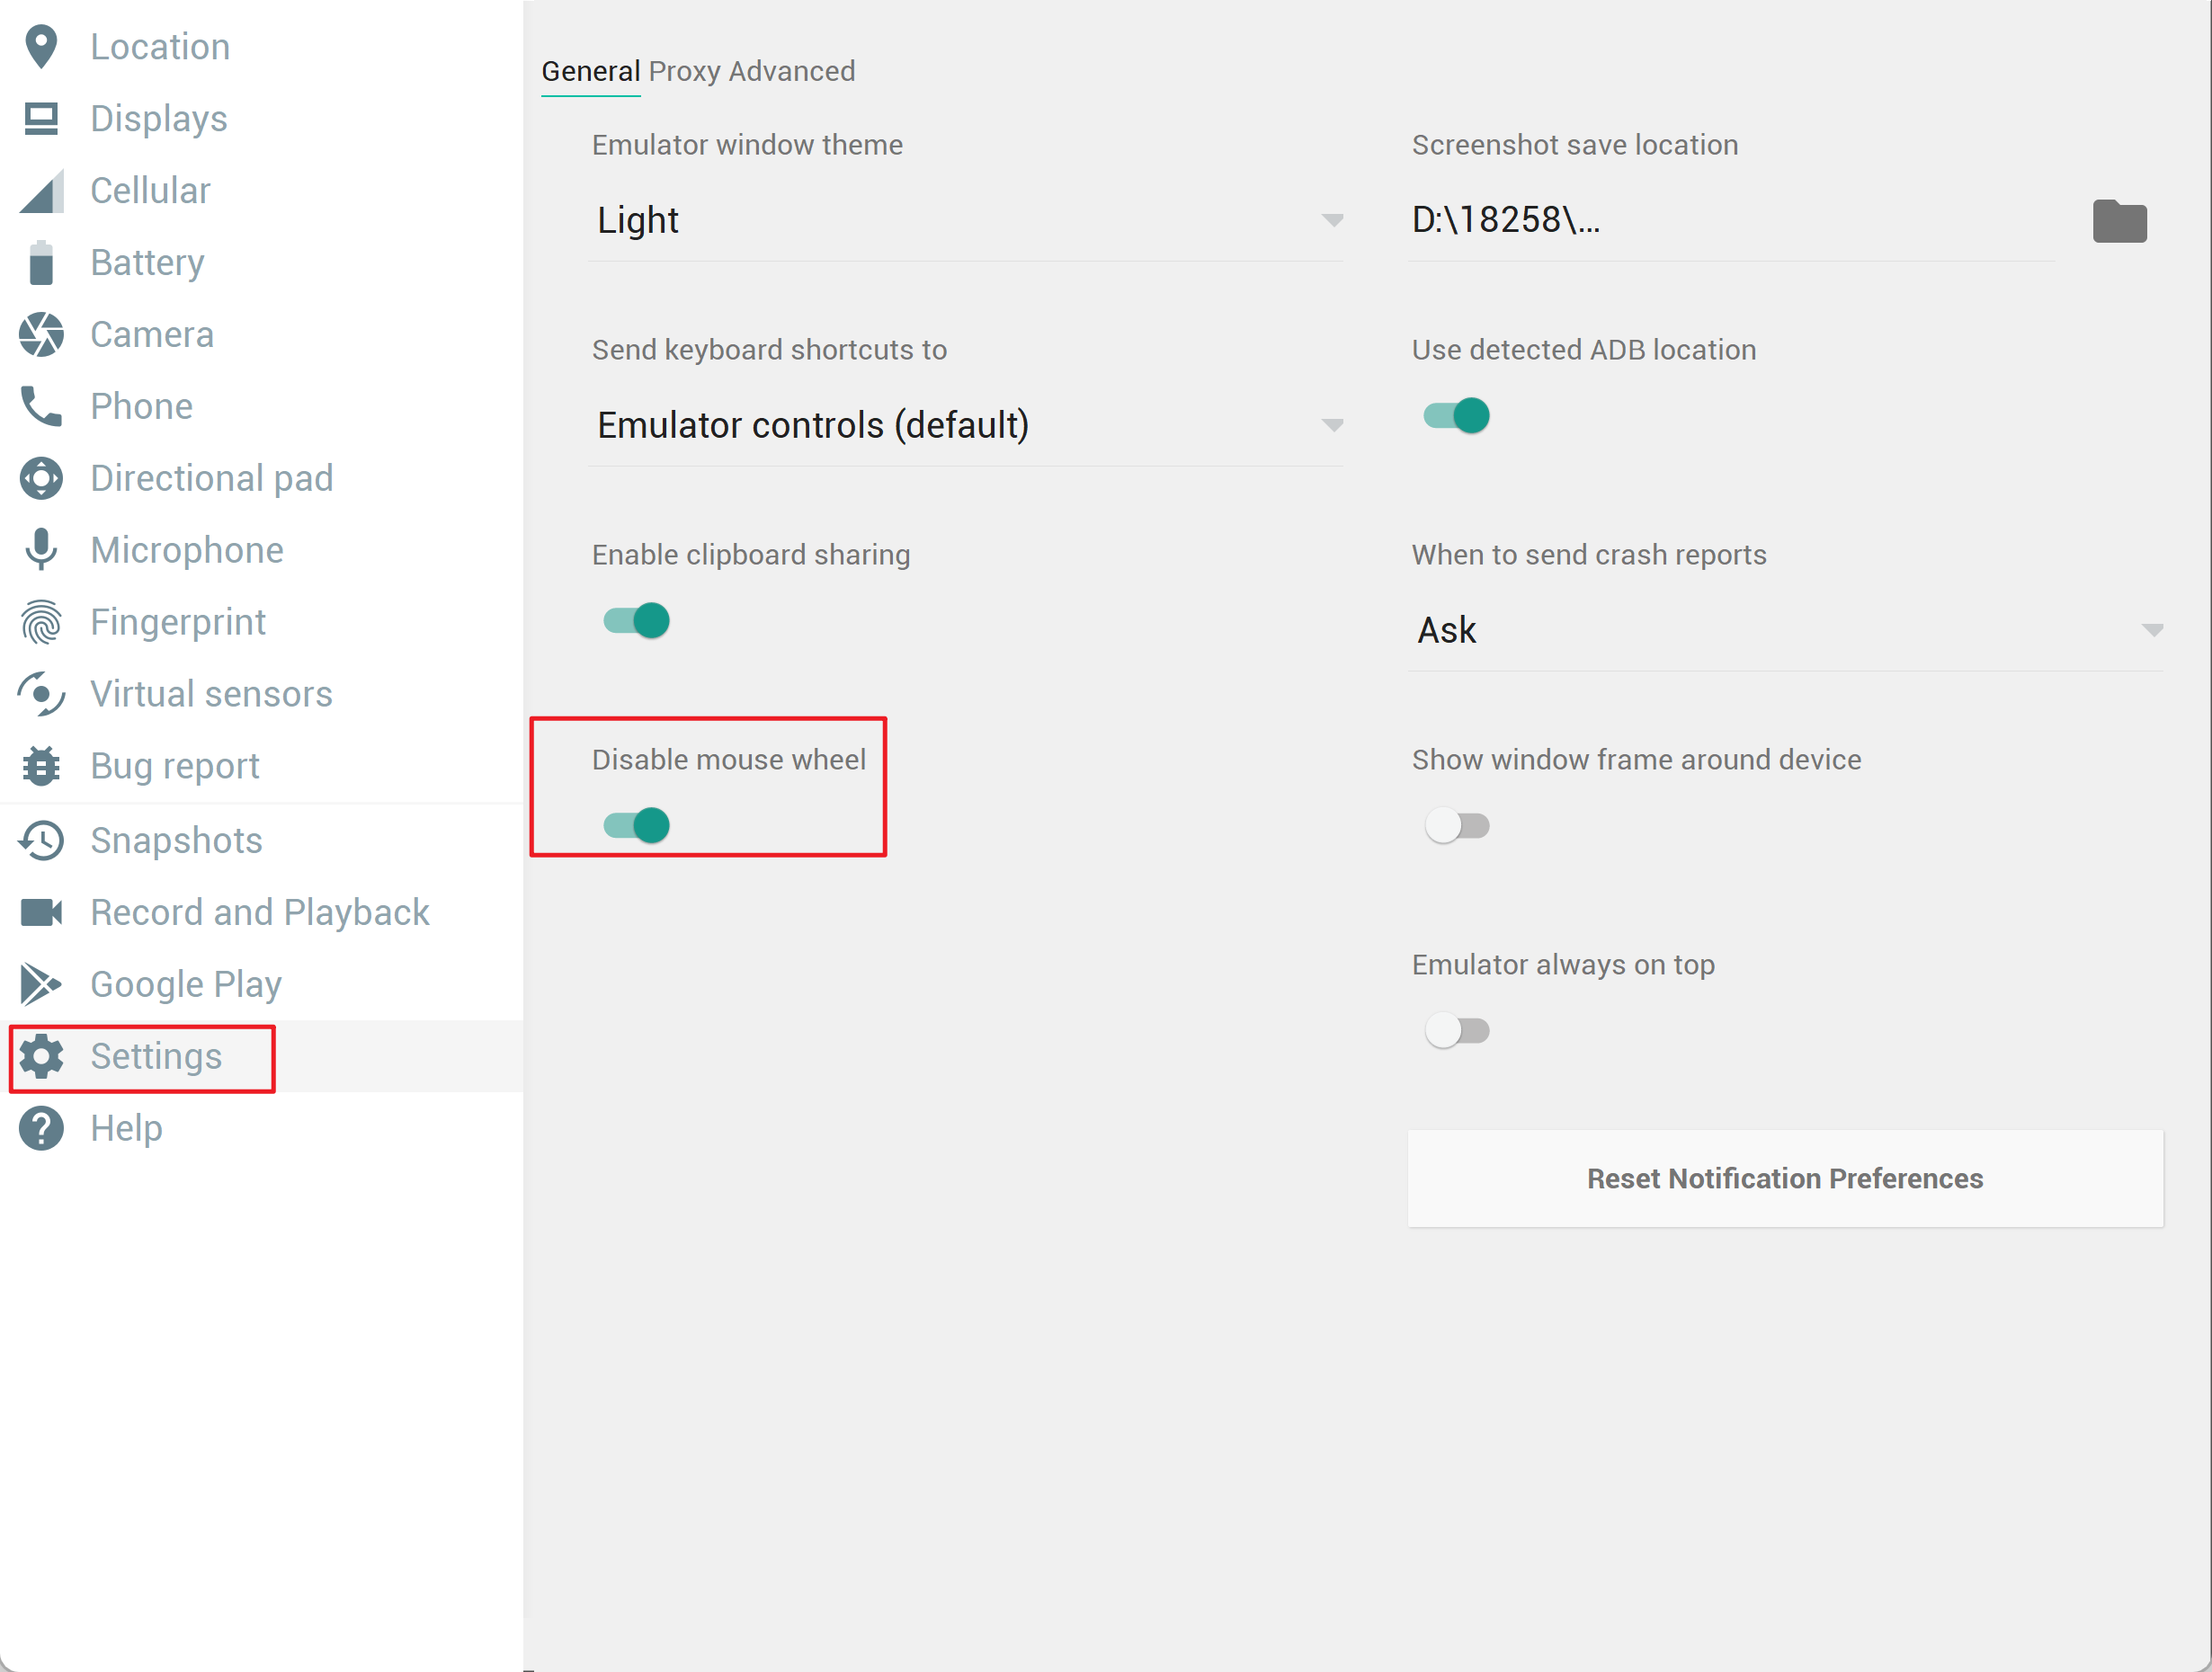Screen dimensions: 2212x1672
Task: Turn off Enable clipboard sharing
Action: pyautogui.click(x=637, y=620)
